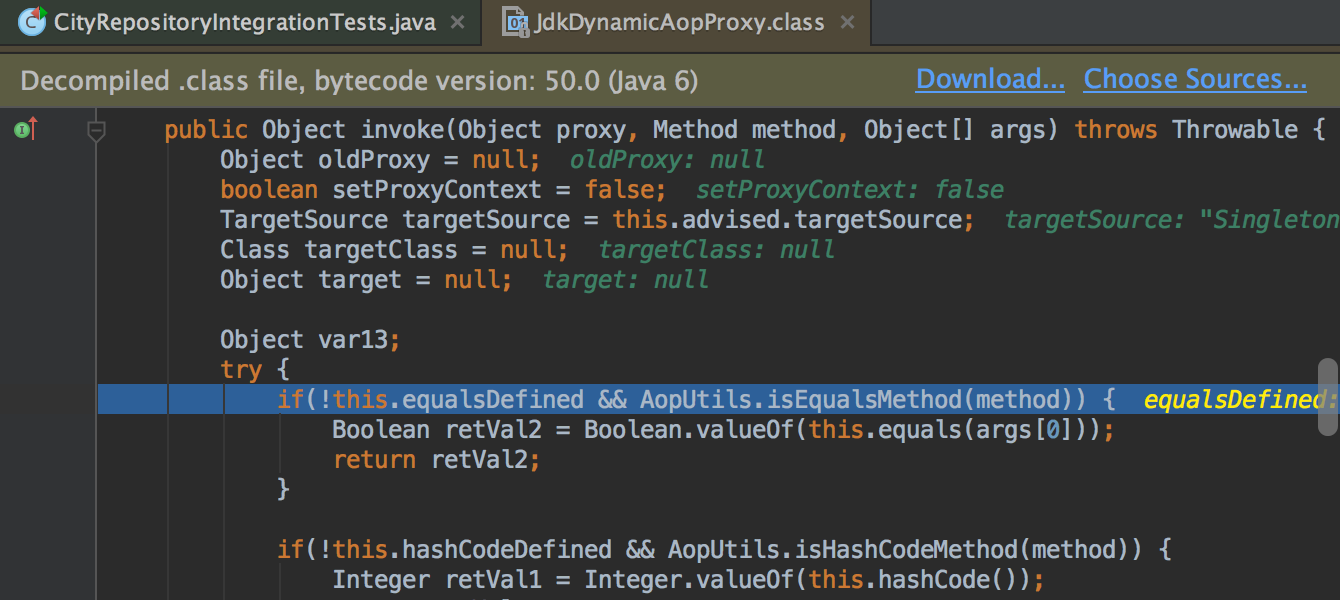Click 'throws Throwable' in method signature
1340x600 pixels.
pyautogui.click(x=1186, y=130)
